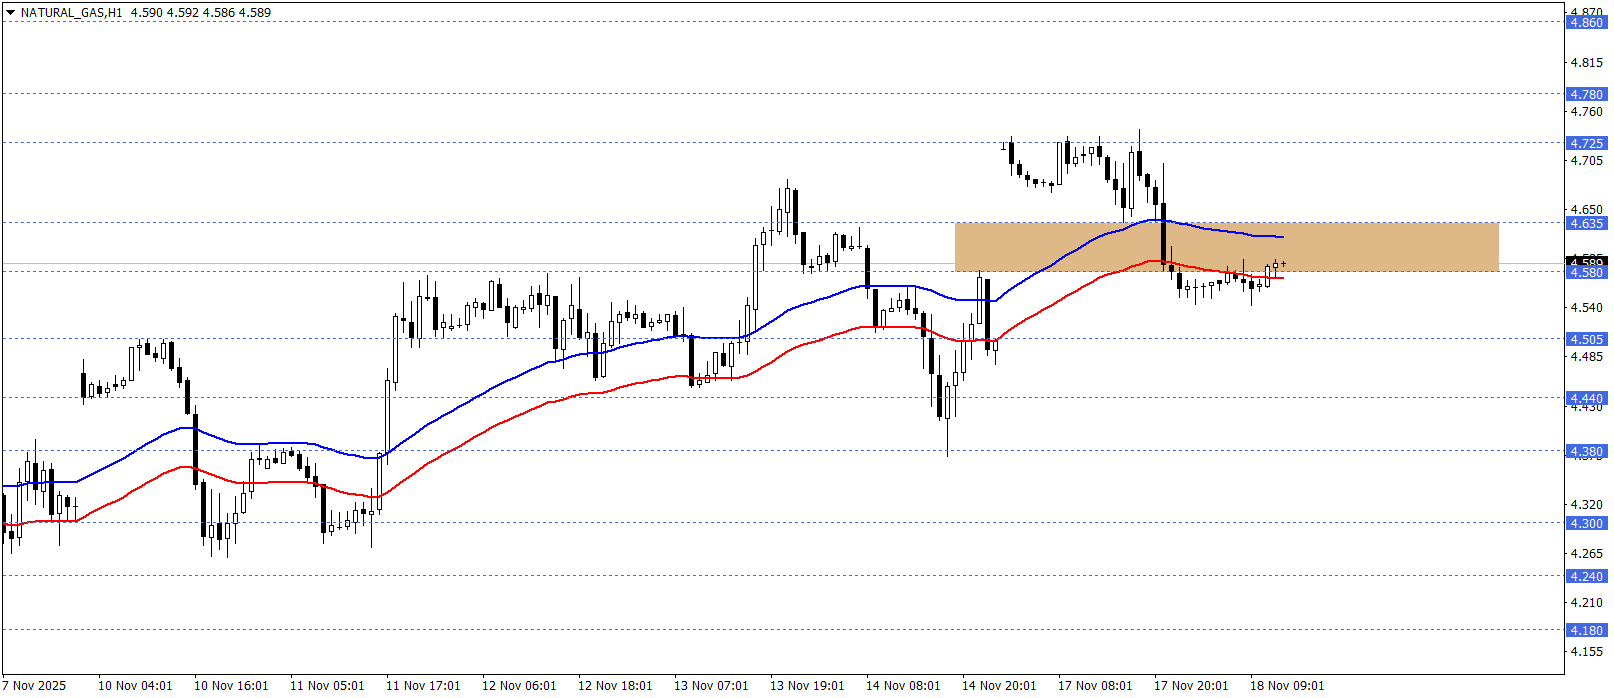Select the 4.240 price level label
The image size is (1614, 698).
coord(1585,576)
